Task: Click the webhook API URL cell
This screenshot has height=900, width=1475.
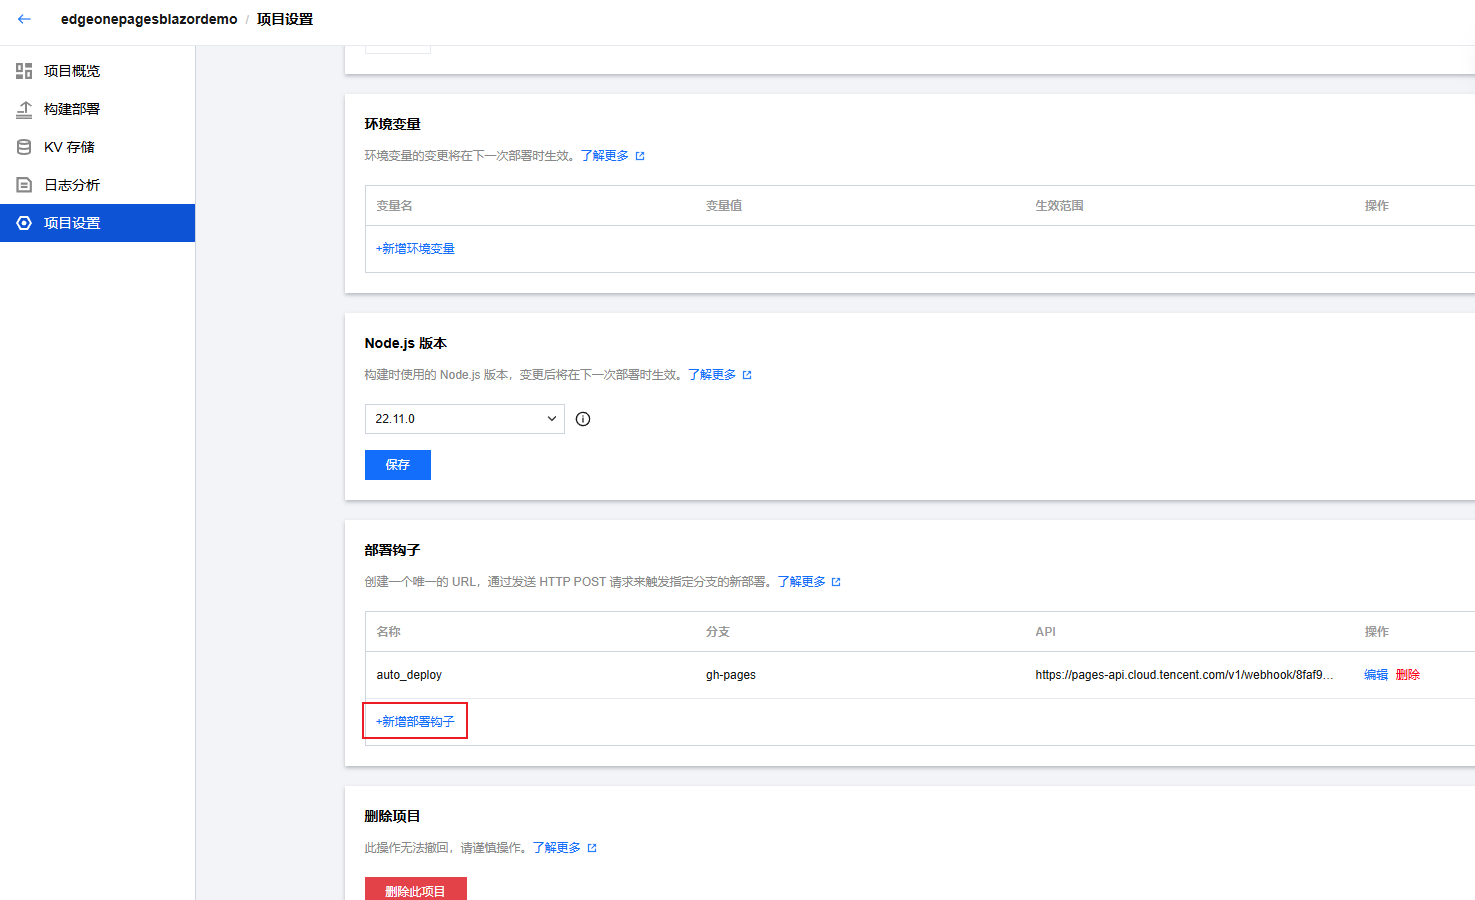Action: click(x=1184, y=675)
